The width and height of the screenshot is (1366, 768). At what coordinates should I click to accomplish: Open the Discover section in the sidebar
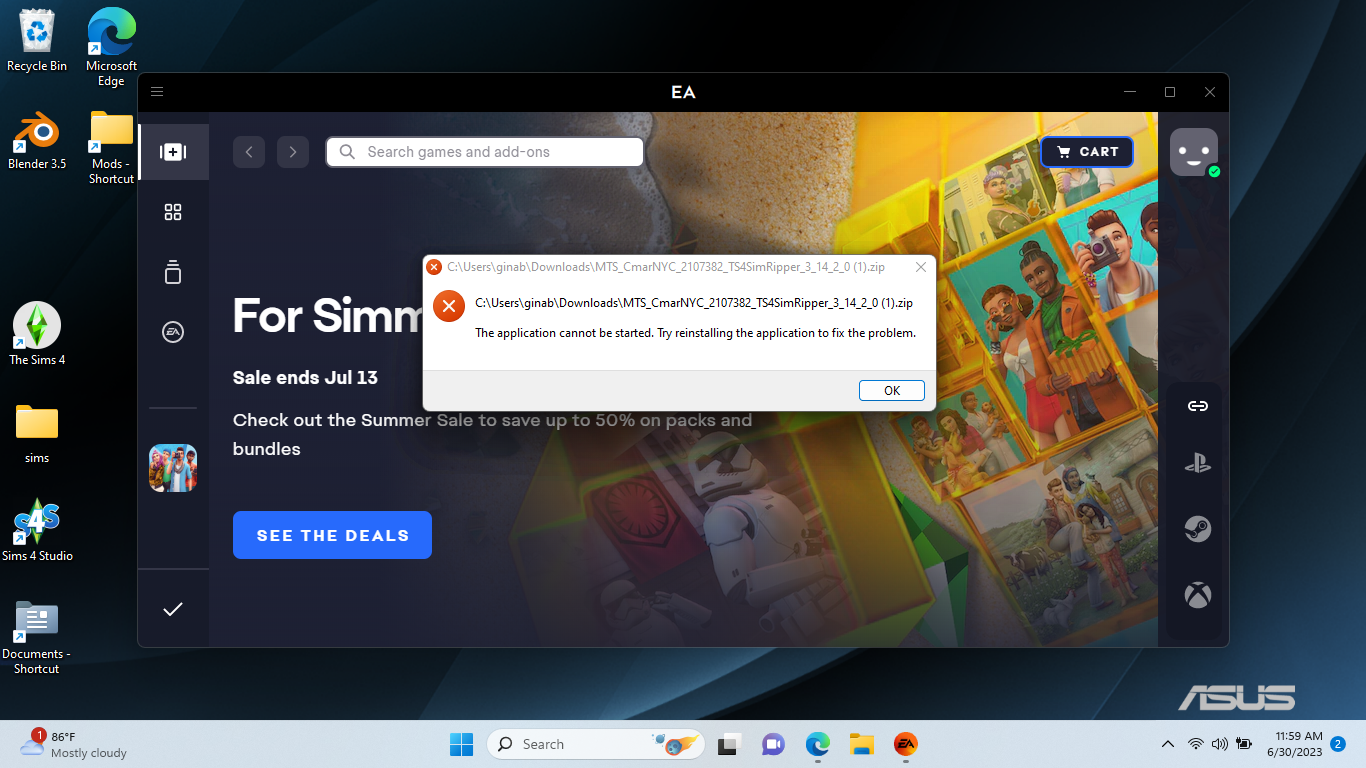coord(172,151)
